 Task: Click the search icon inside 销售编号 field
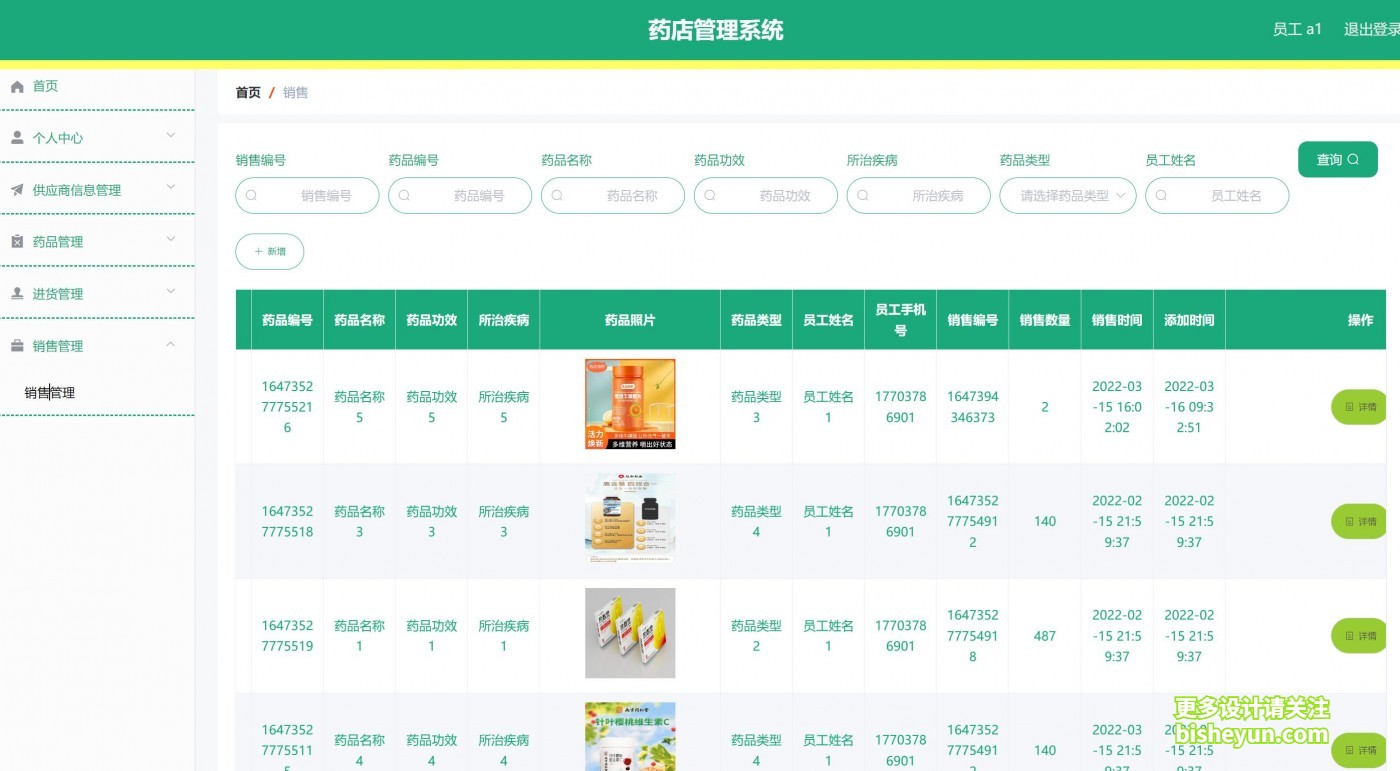tap(252, 196)
